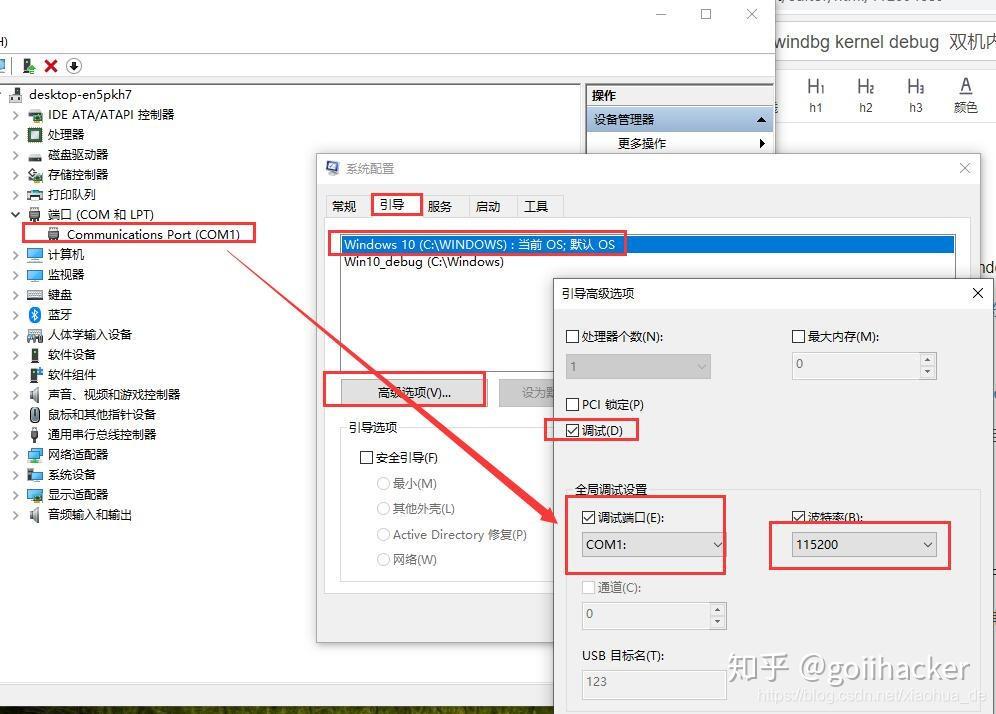Open the COM1: debug port dropdown

click(653, 544)
